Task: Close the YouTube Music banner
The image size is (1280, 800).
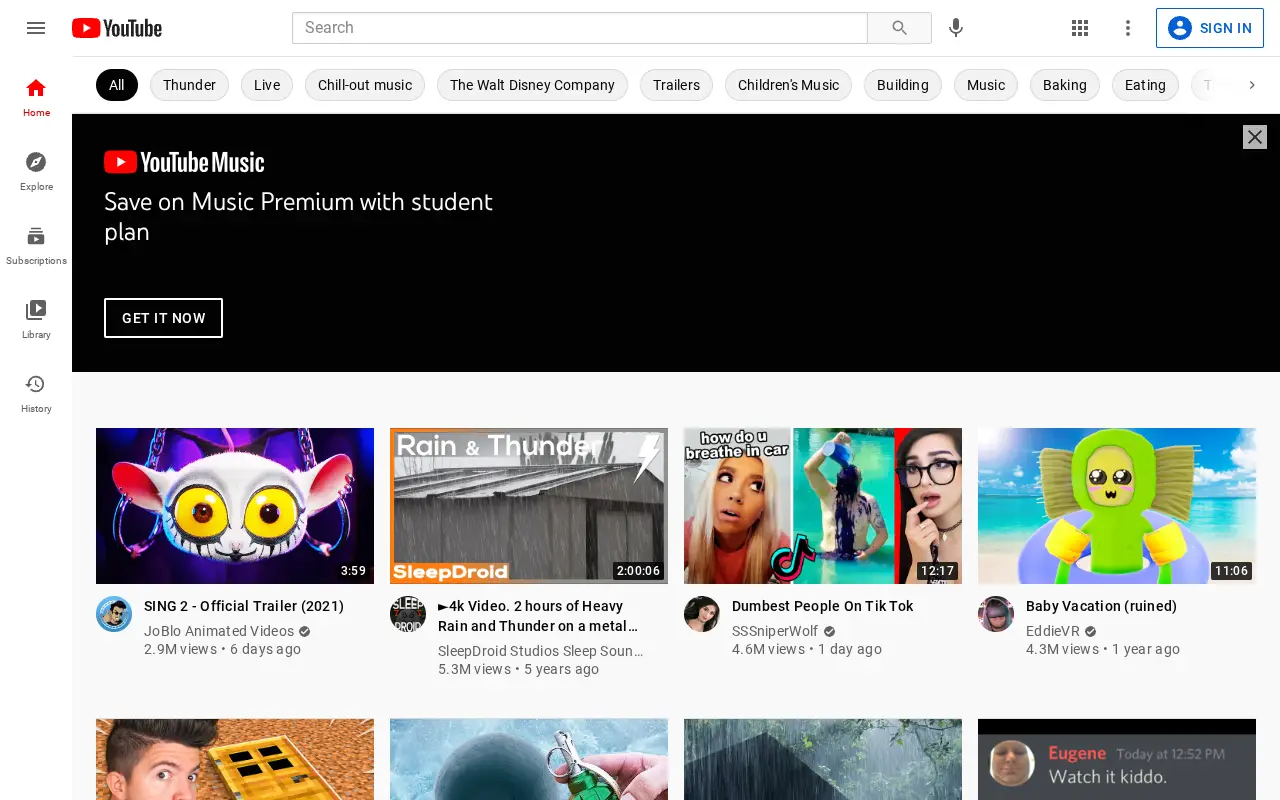Action: 1255,137
